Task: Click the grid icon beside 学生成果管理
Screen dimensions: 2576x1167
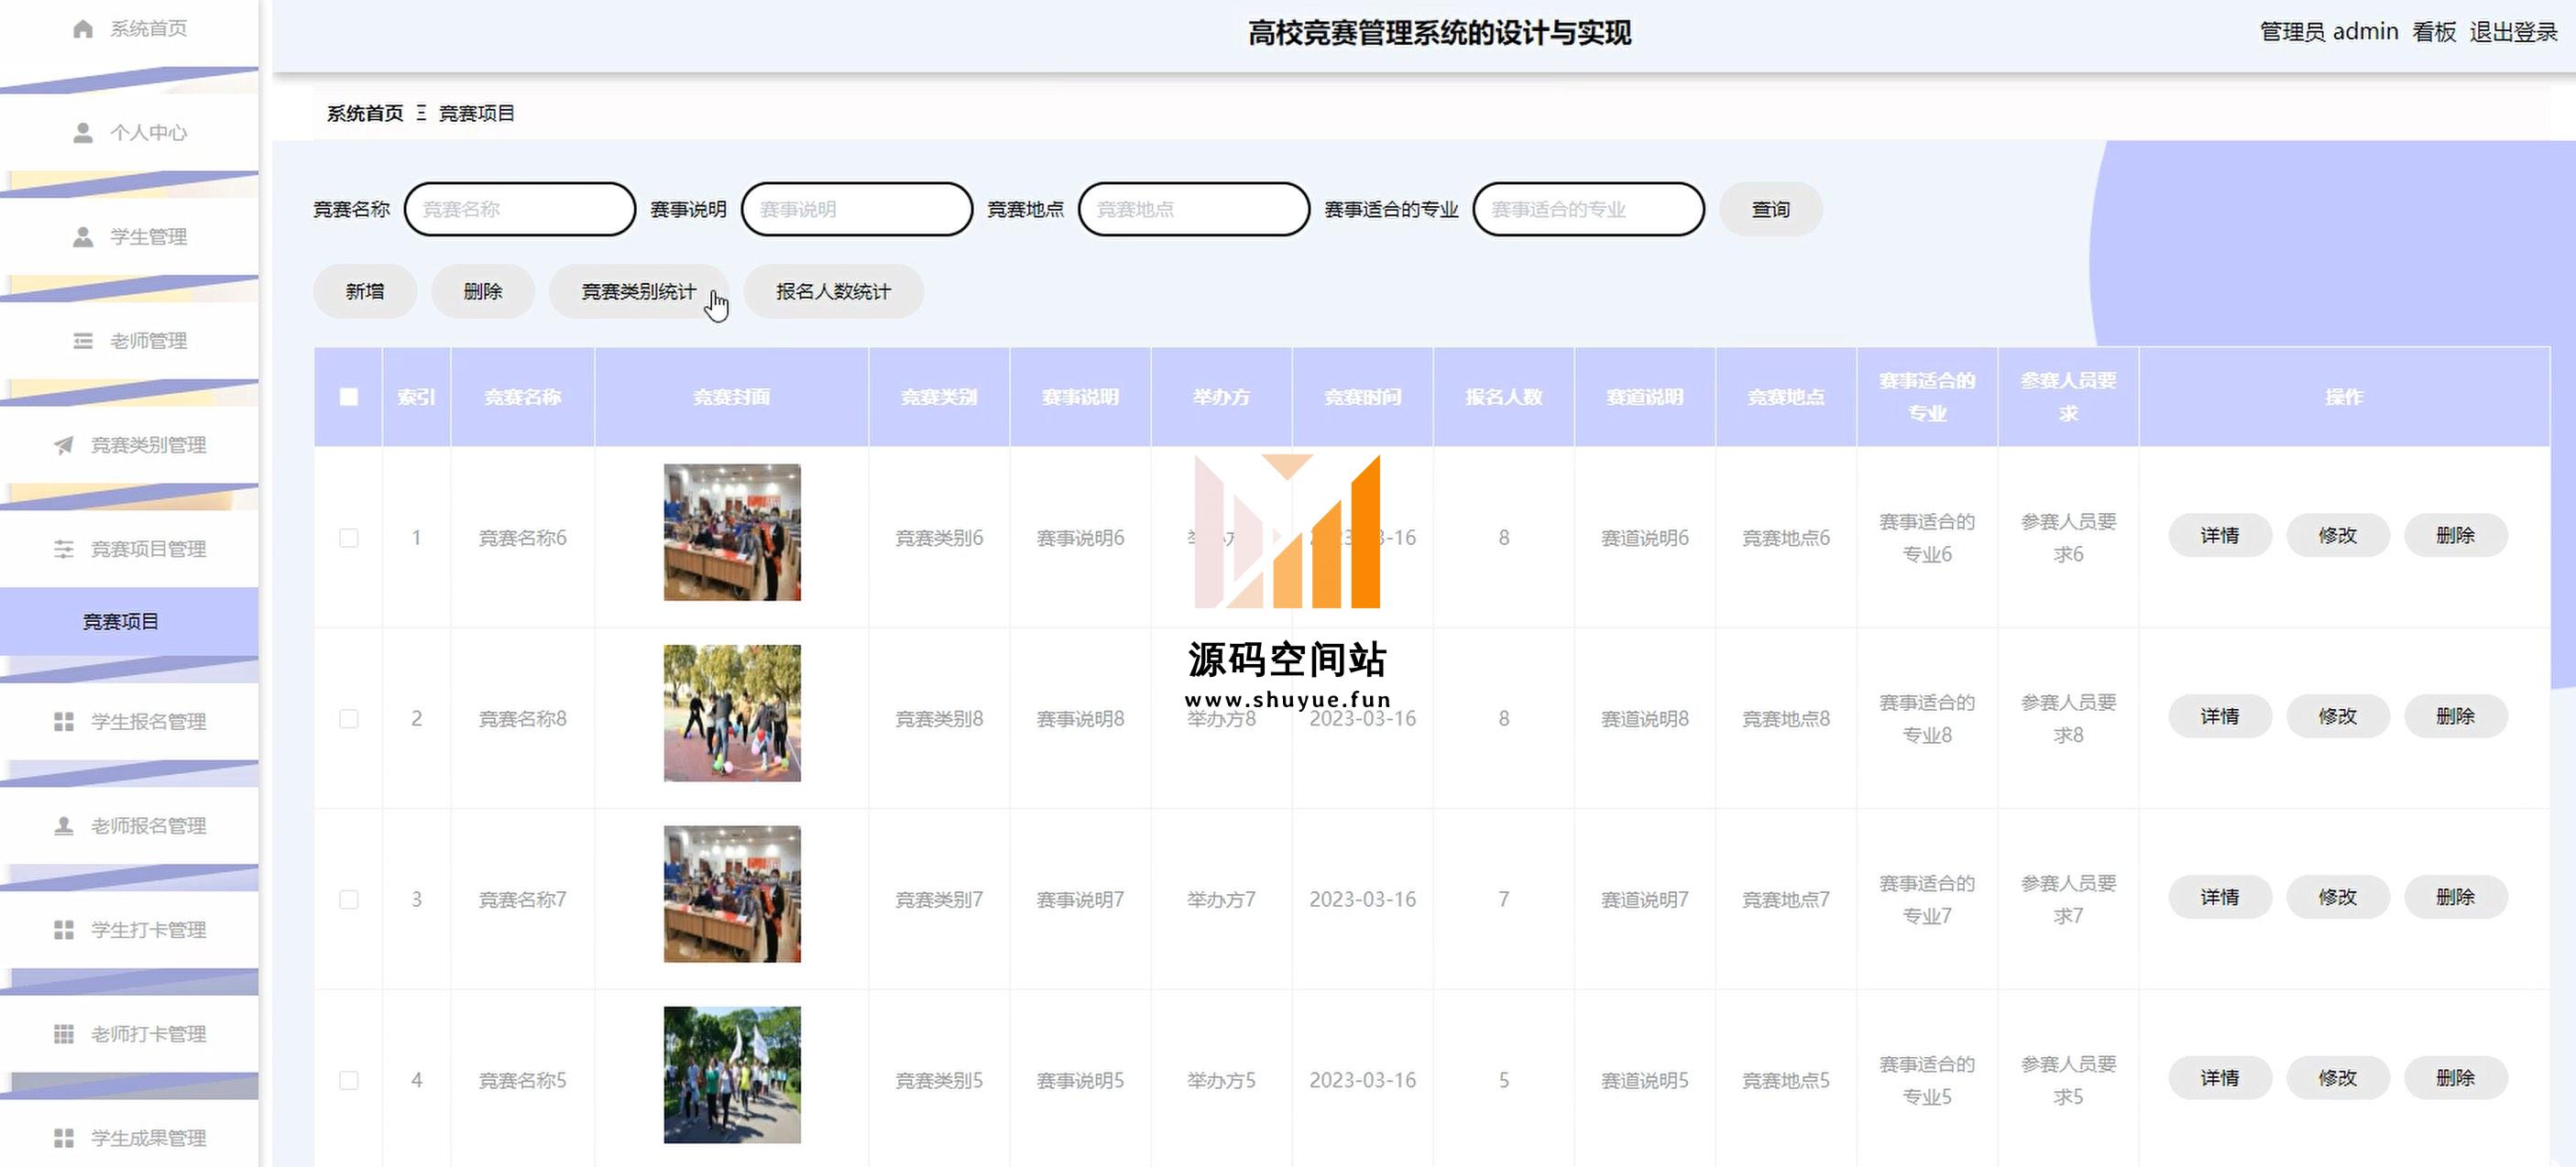Action: (x=64, y=1138)
